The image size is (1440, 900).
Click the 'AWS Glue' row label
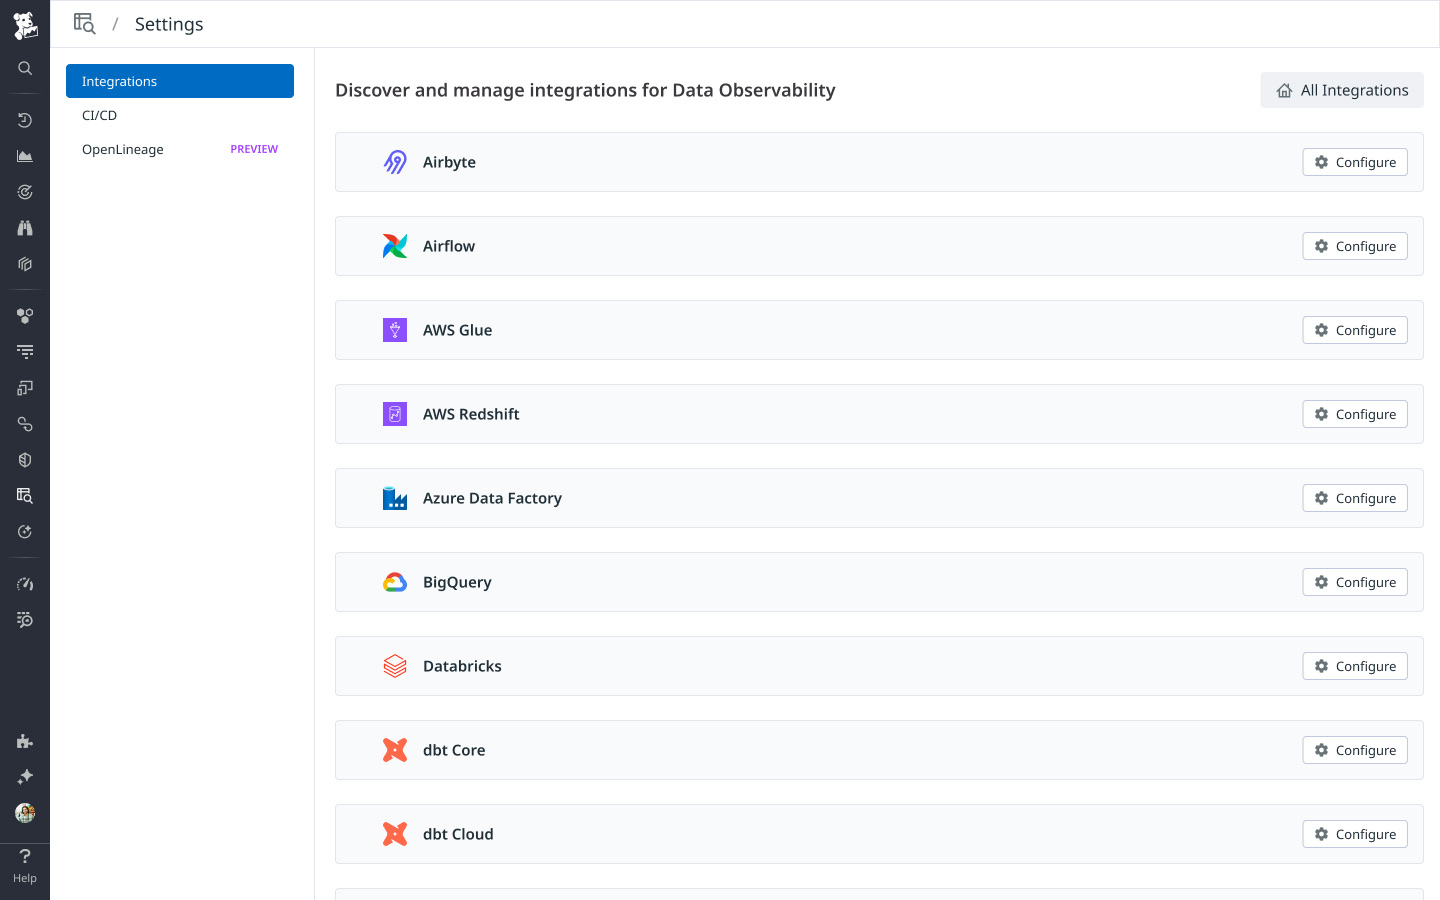click(457, 330)
